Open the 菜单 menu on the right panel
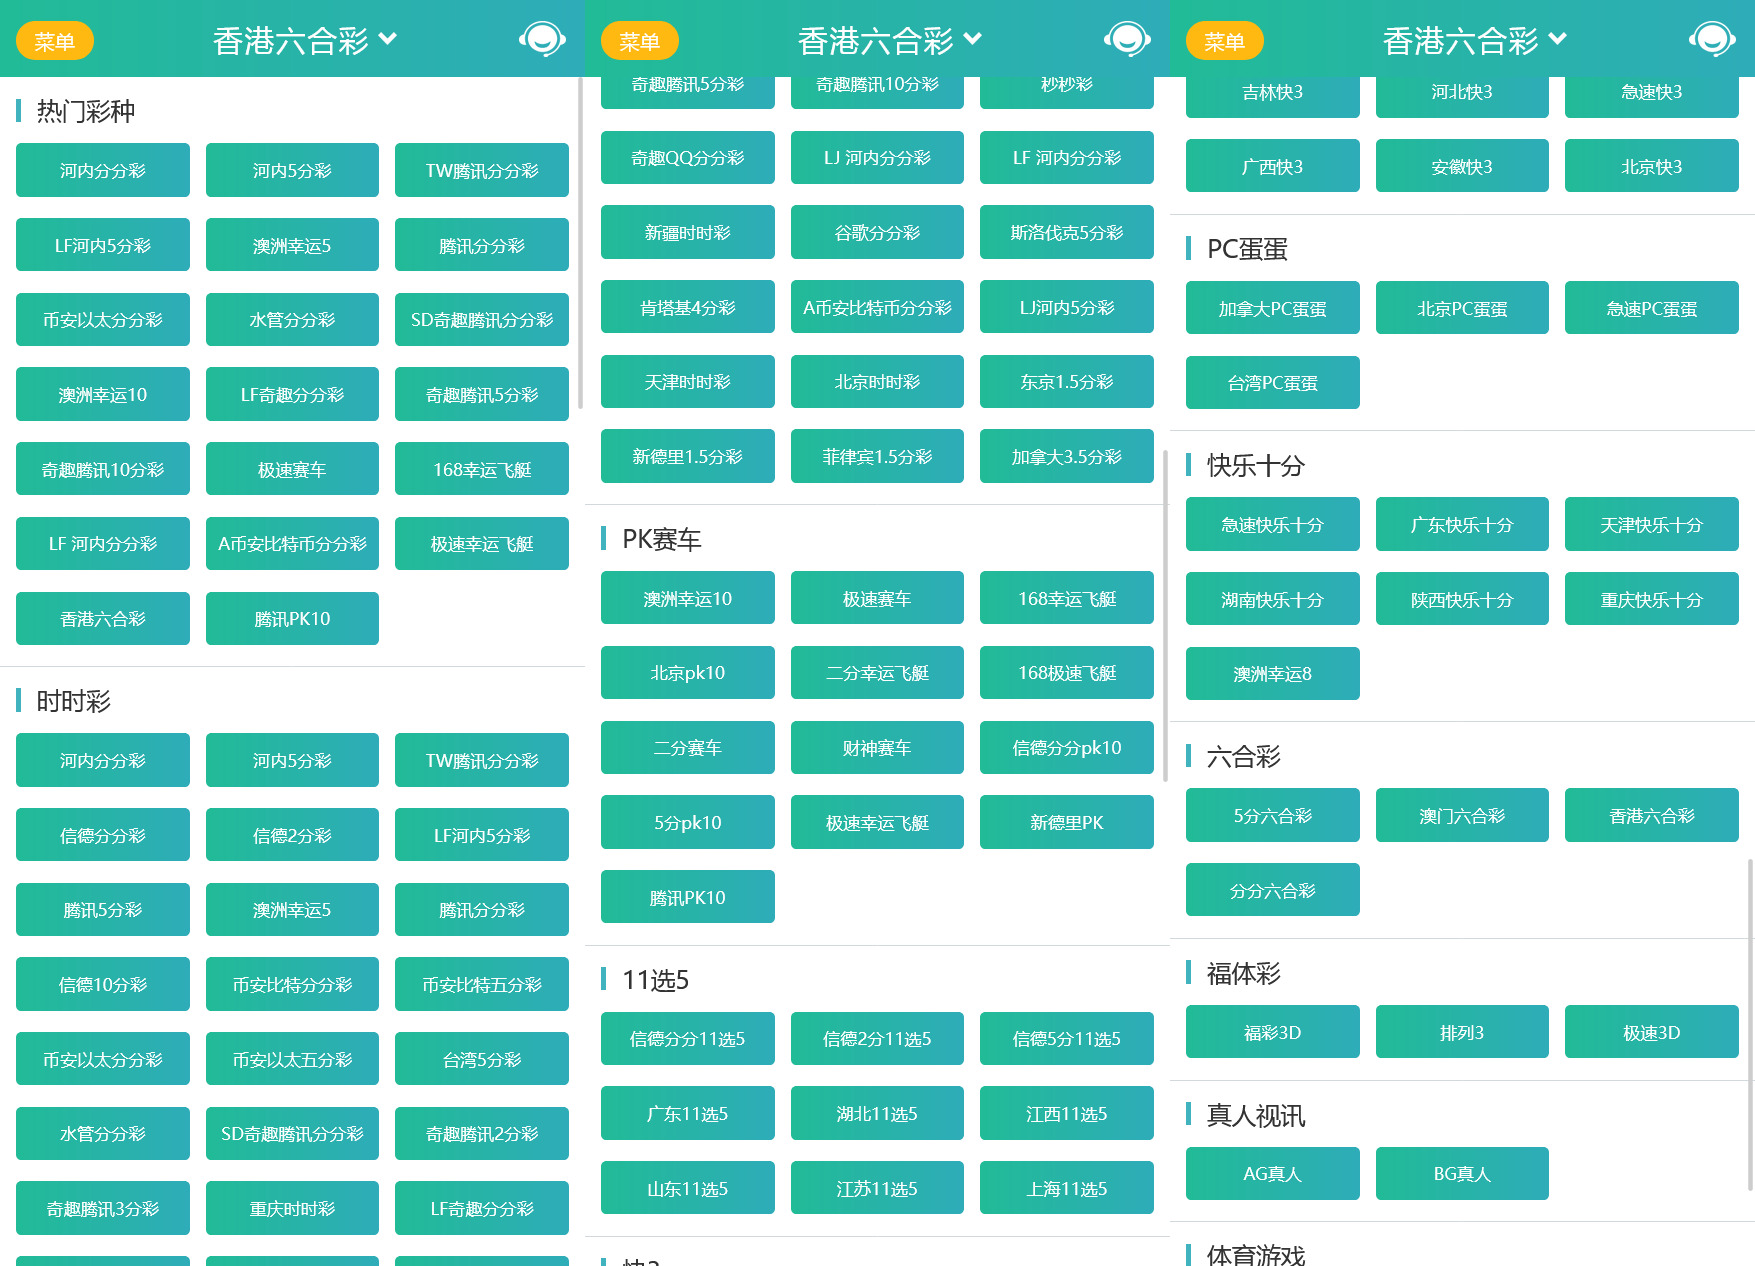 (x=1224, y=41)
